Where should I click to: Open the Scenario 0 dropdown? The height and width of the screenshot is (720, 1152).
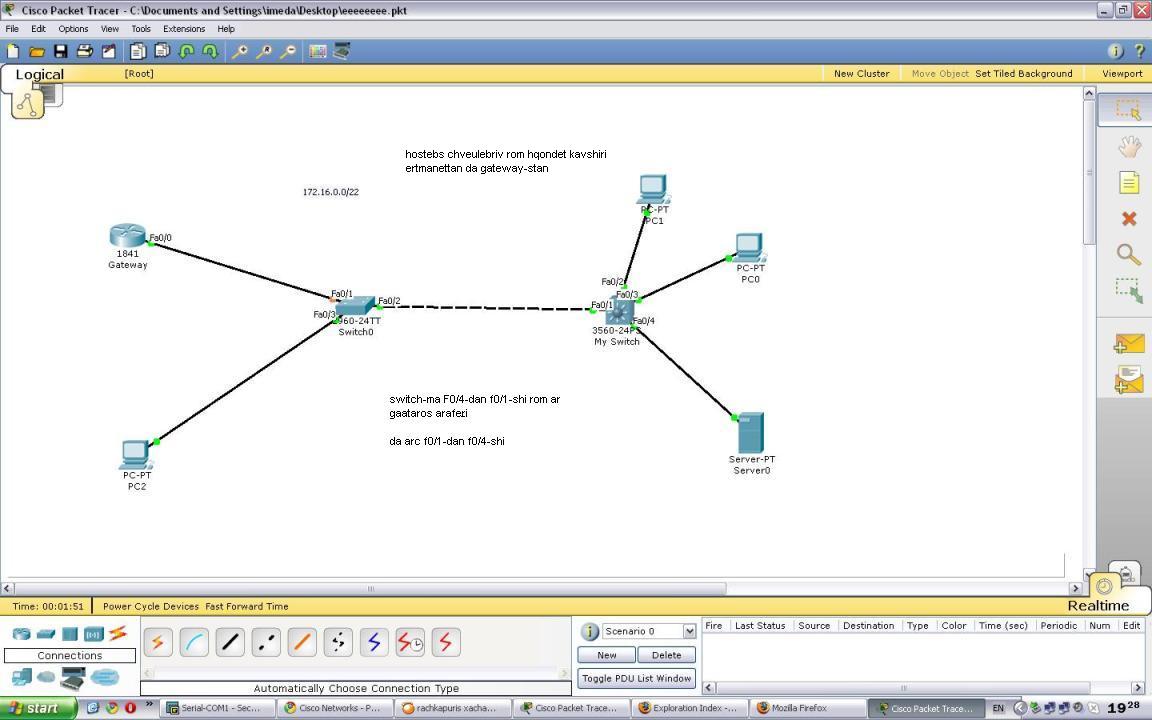click(689, 631)
